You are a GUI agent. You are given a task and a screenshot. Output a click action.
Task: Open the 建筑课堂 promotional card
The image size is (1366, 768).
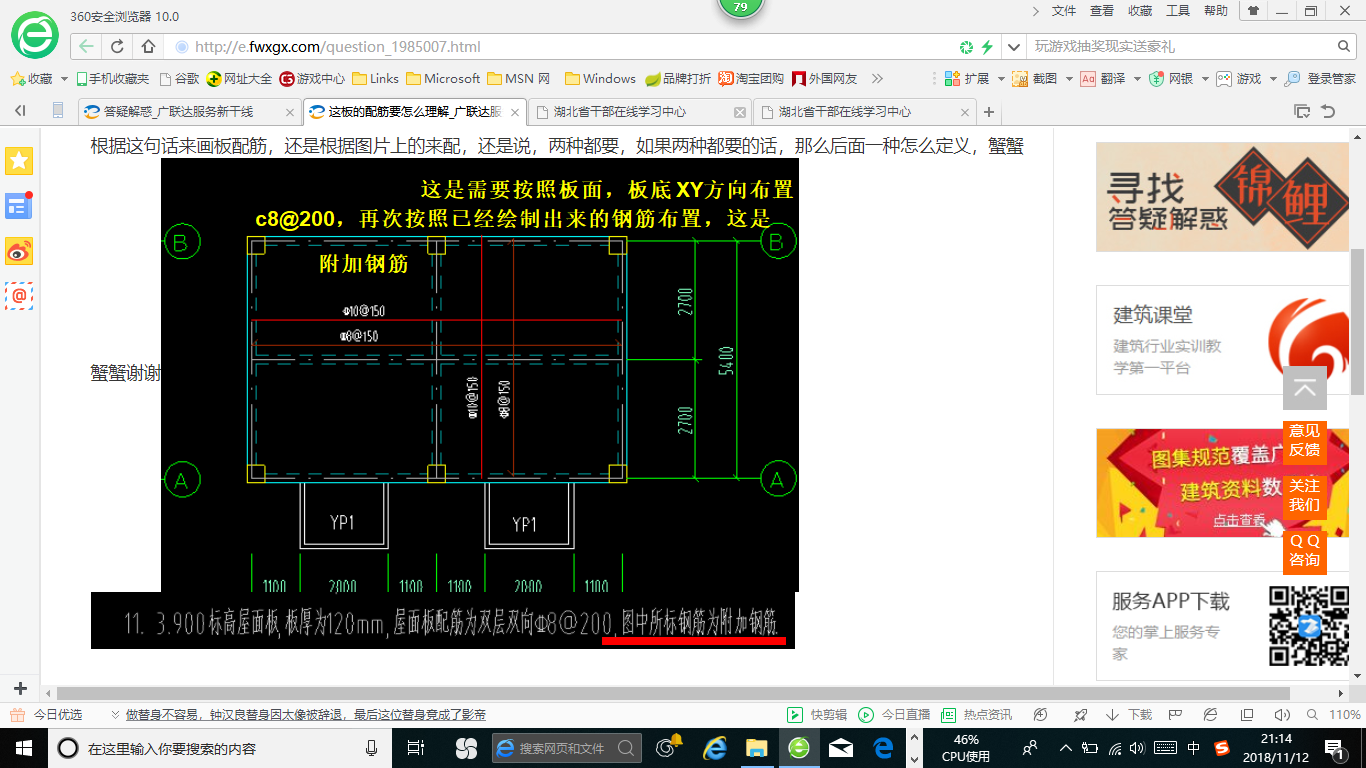1222,340
